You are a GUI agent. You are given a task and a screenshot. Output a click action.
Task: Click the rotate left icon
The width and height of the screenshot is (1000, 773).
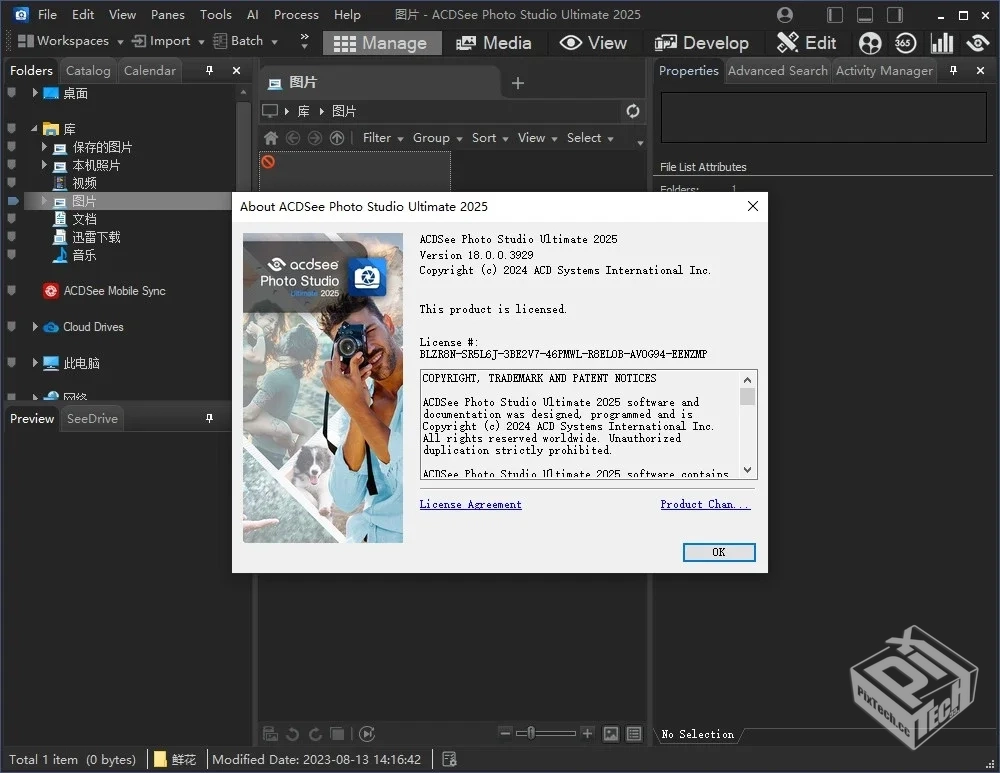(x=293, y=733)
